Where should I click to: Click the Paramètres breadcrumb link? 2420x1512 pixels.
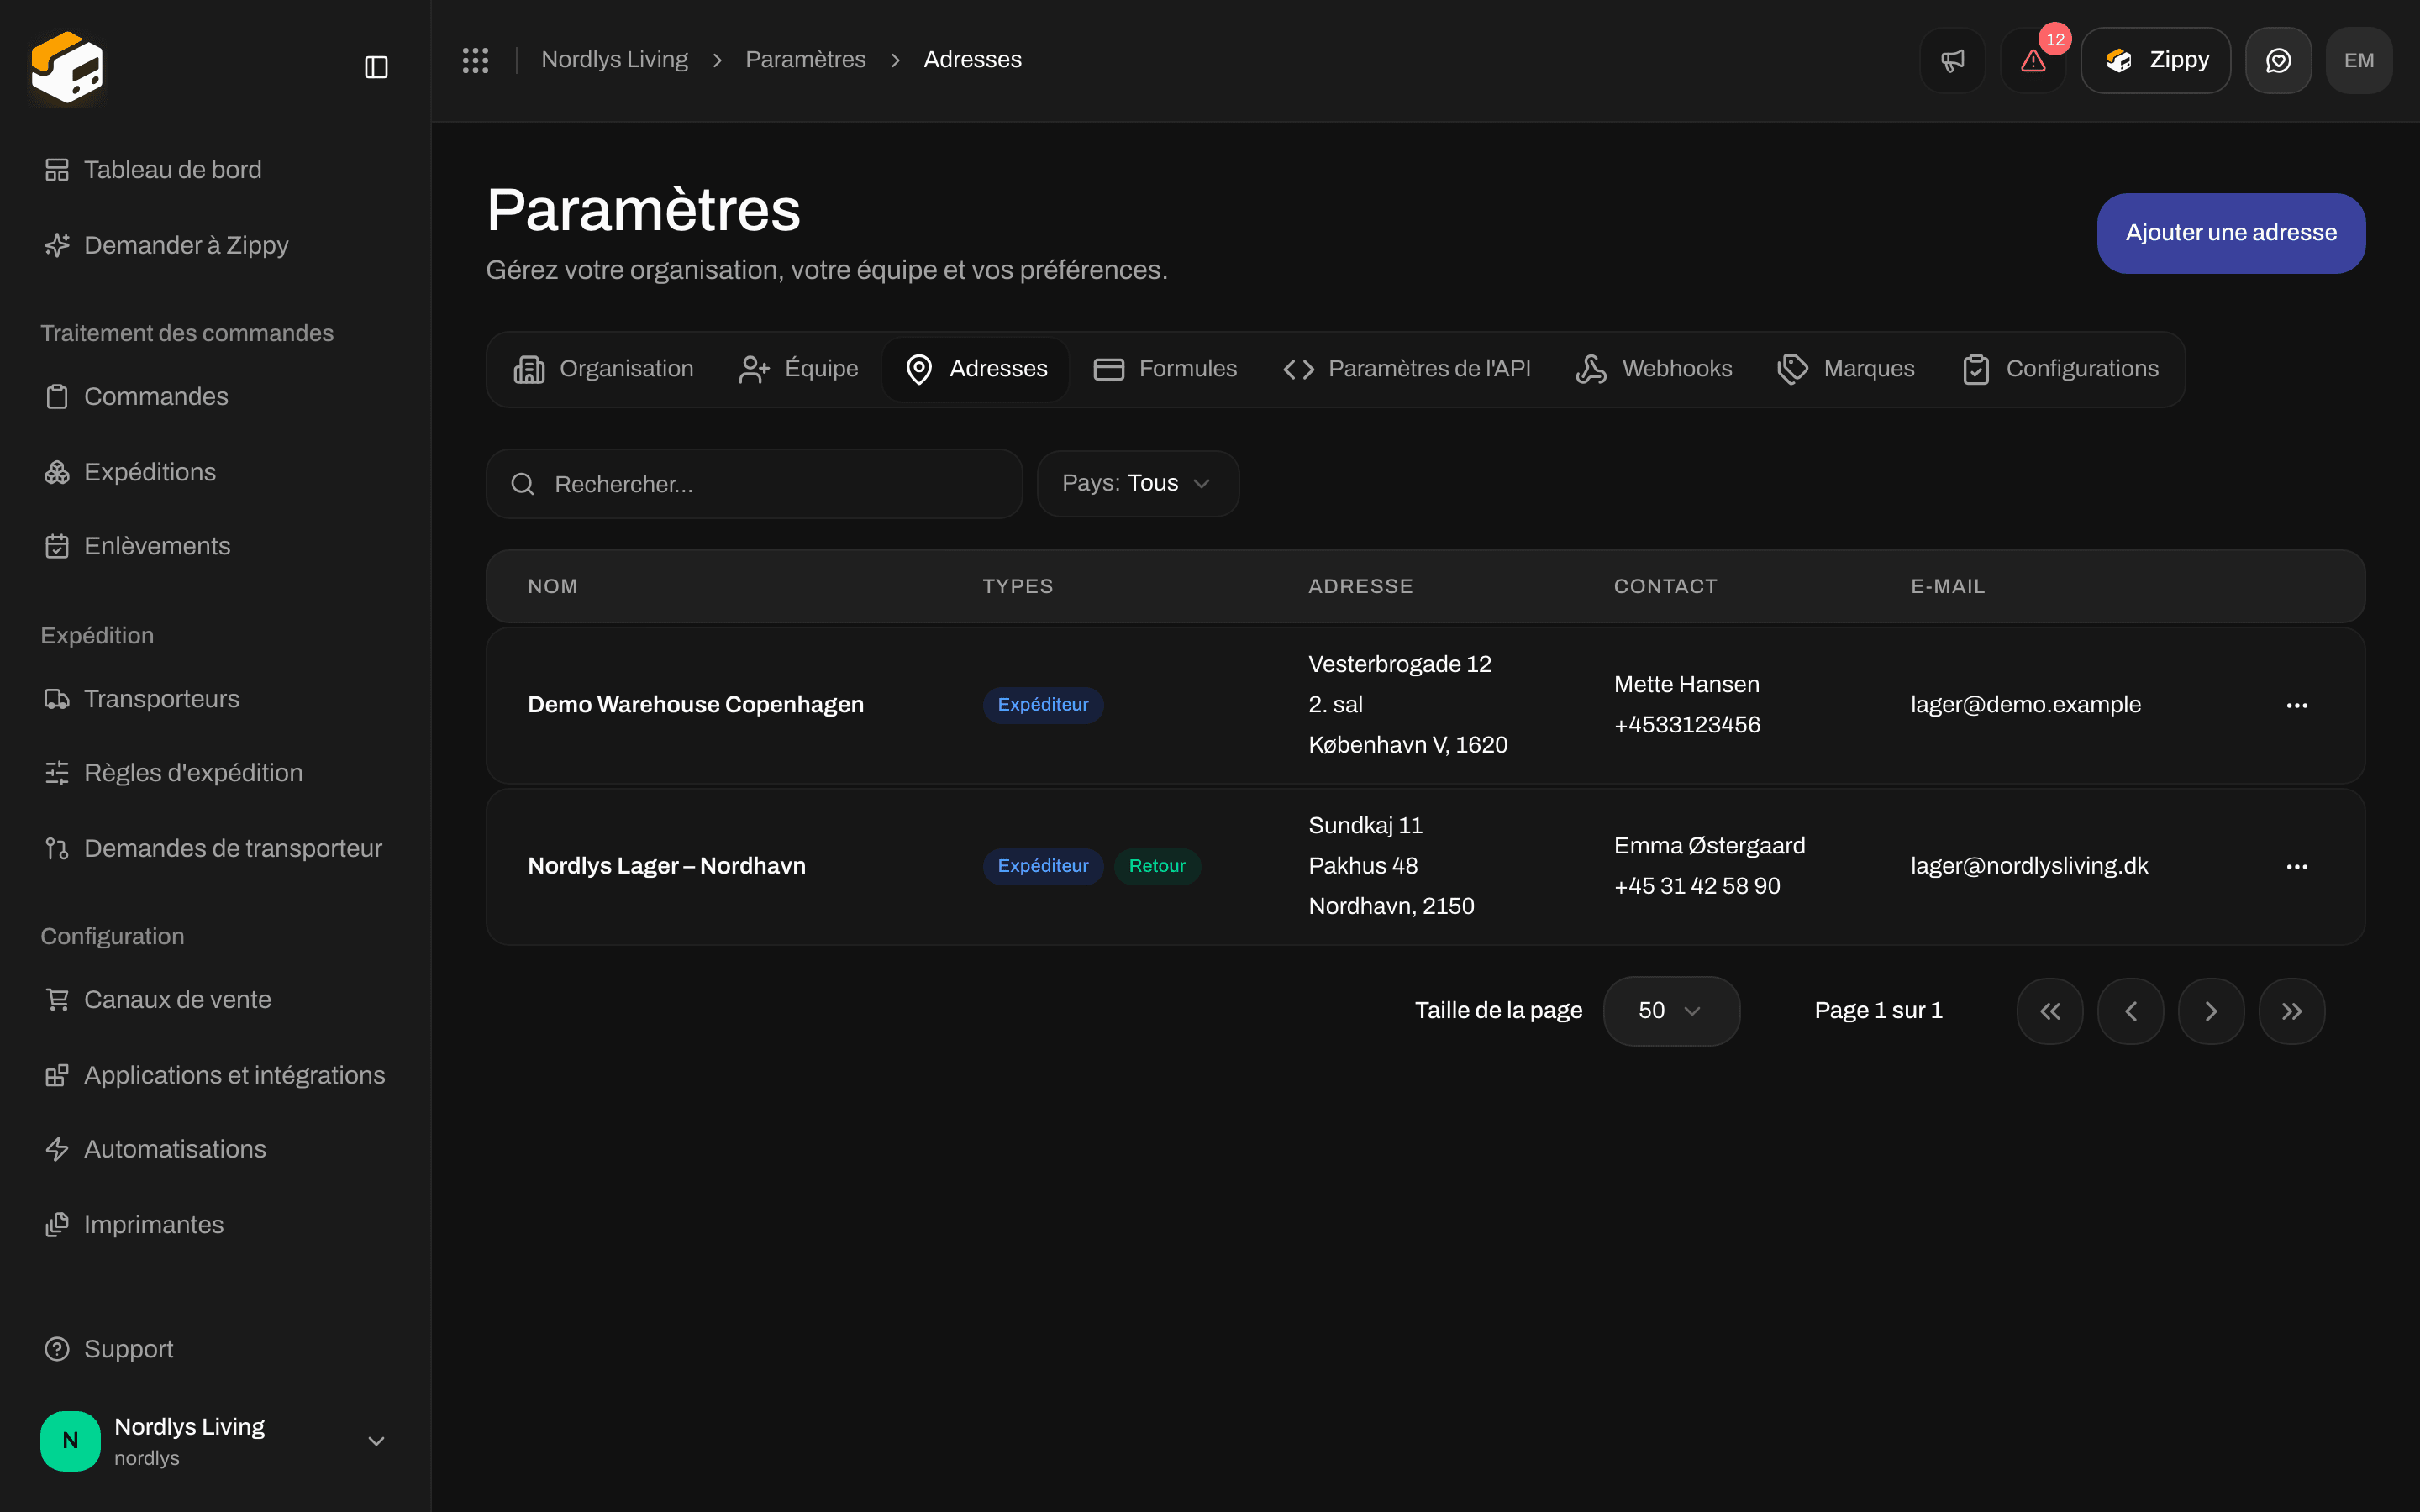click(806, 60)
